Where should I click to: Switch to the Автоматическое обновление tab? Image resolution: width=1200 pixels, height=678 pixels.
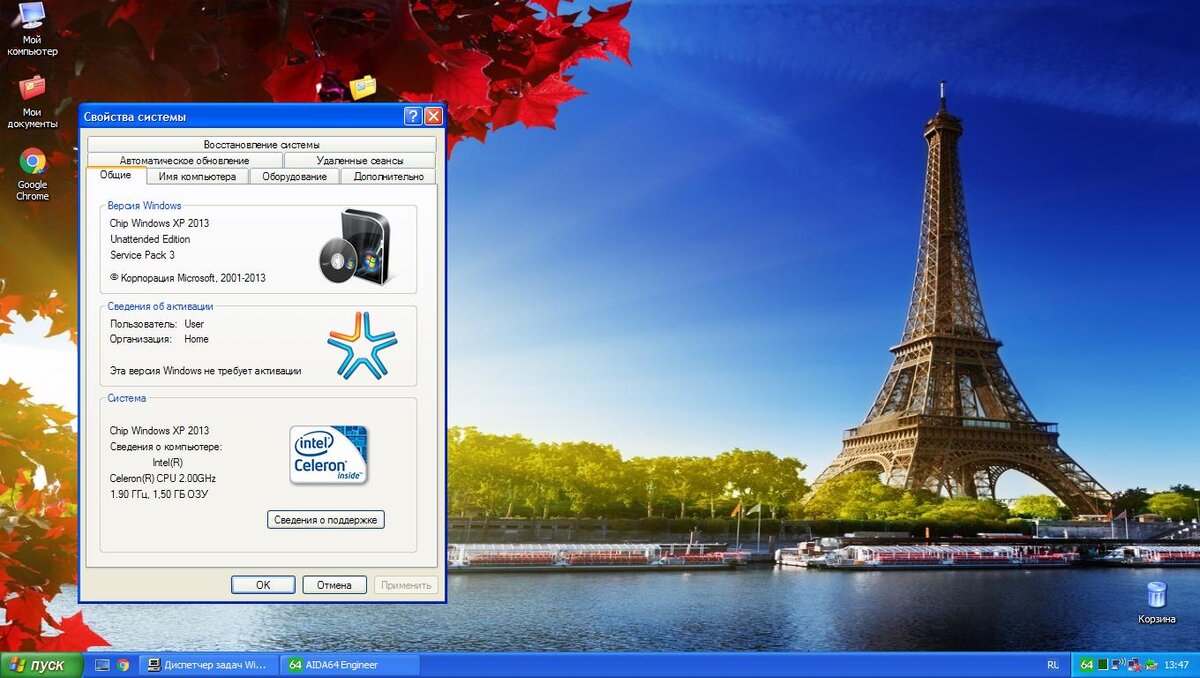185,160
